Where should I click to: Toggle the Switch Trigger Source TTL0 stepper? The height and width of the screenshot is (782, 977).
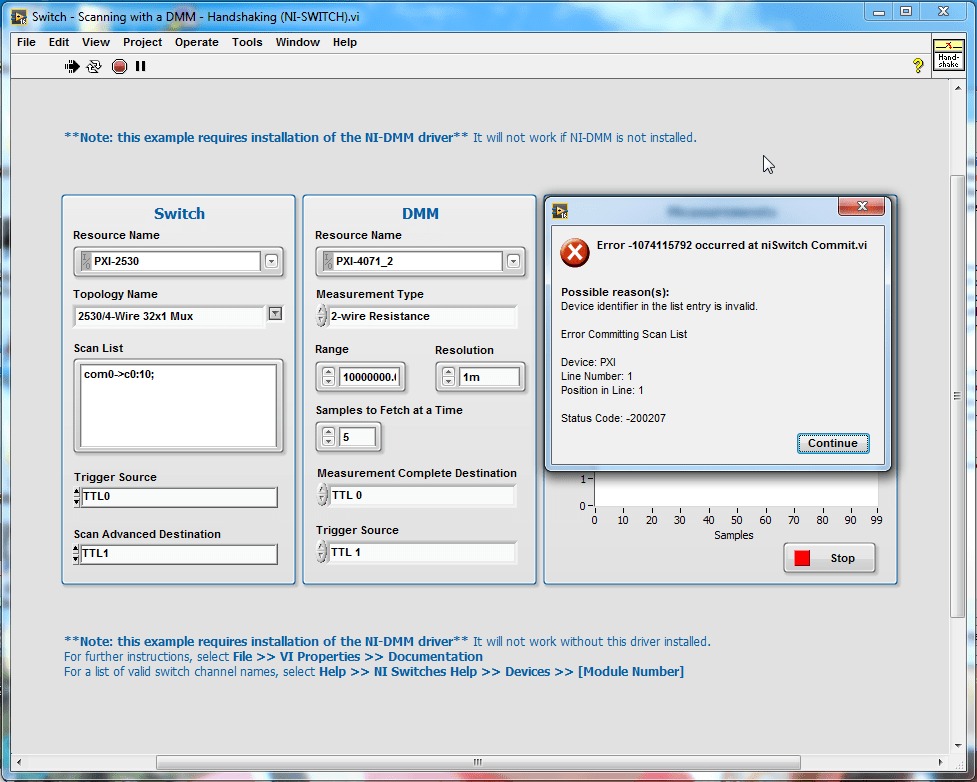point(77,497)
